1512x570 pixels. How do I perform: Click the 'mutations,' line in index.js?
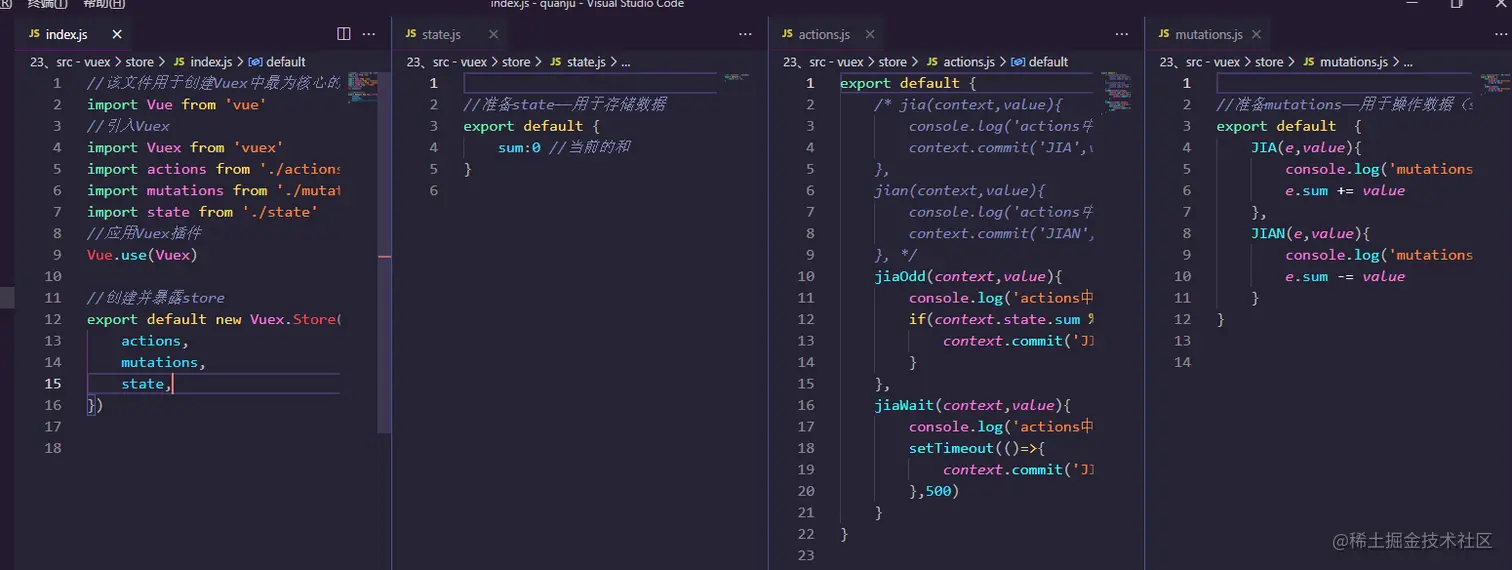point(163,362)
